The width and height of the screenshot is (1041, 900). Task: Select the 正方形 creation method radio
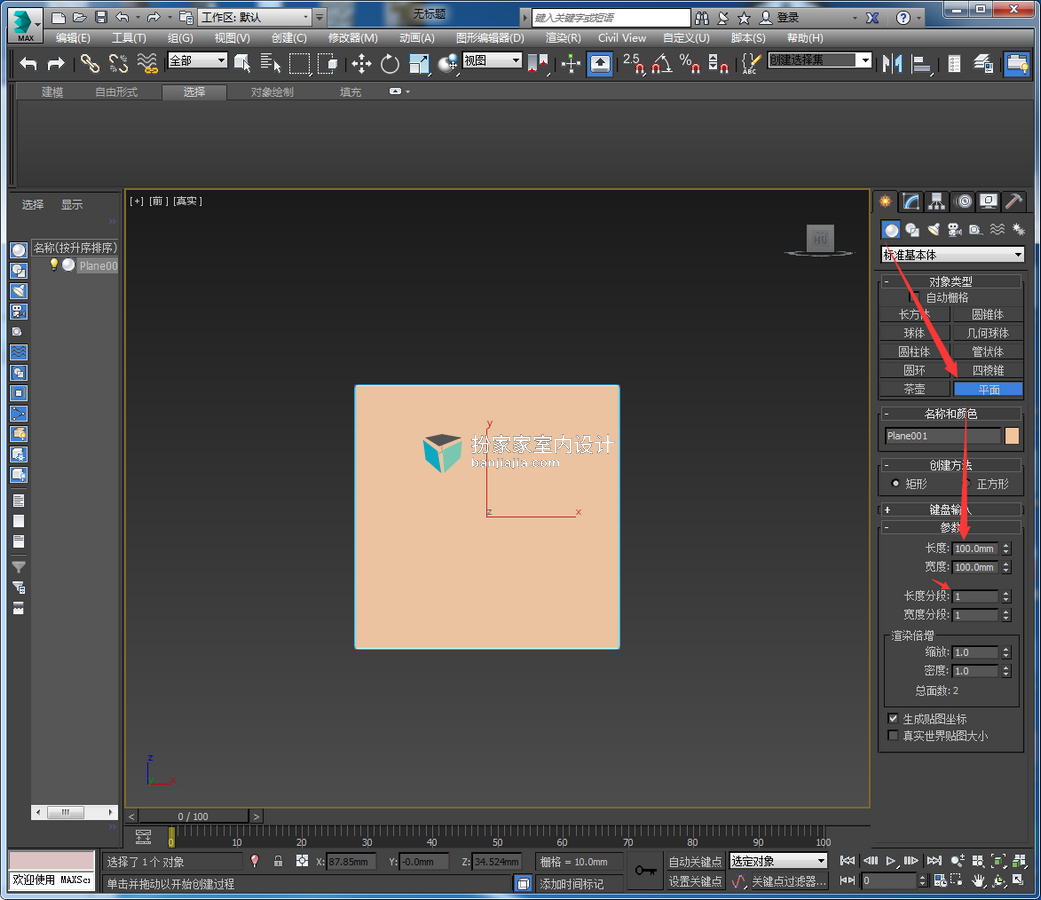[x=967, y=484]
